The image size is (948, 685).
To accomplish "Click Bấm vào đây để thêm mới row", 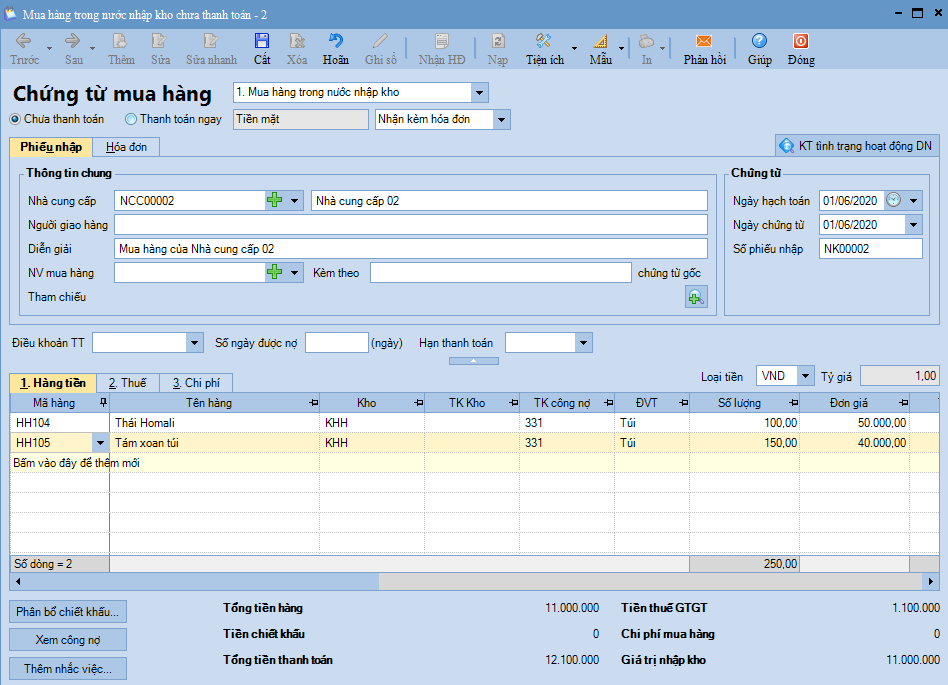I will [475, 463].
